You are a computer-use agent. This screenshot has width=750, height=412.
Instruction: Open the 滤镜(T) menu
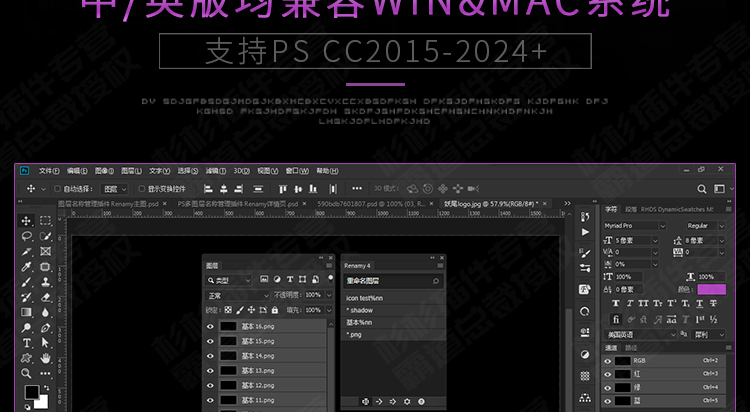click(215, 171)
